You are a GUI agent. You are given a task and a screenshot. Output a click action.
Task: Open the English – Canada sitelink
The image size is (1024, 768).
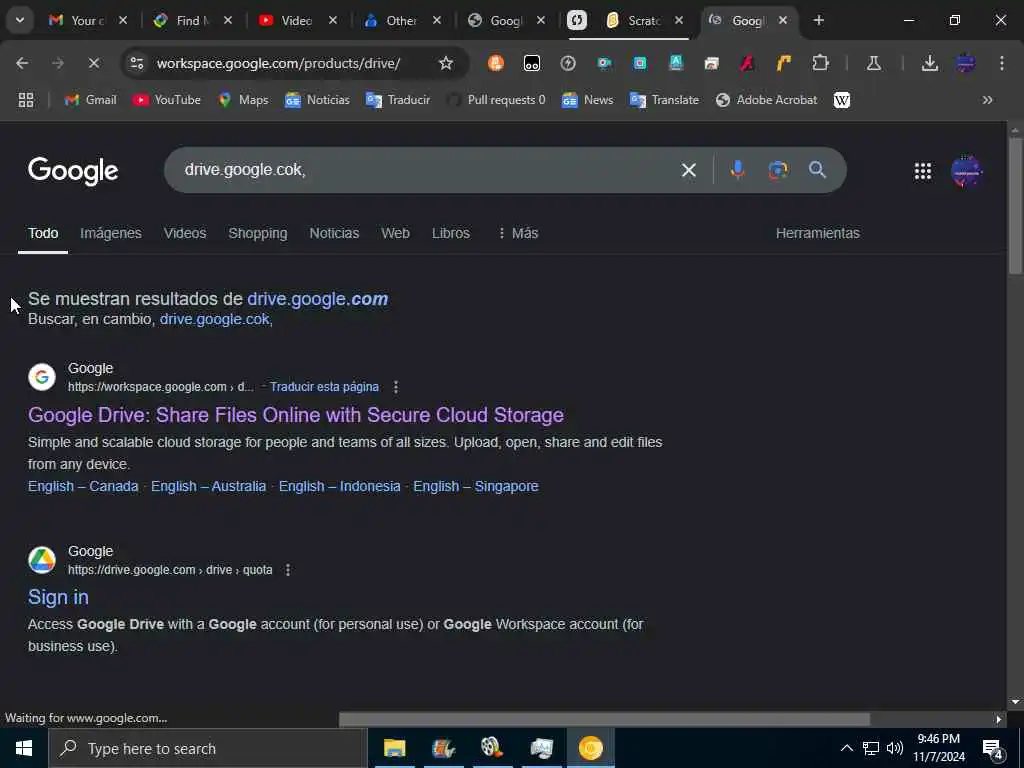[x=83, y=487]
